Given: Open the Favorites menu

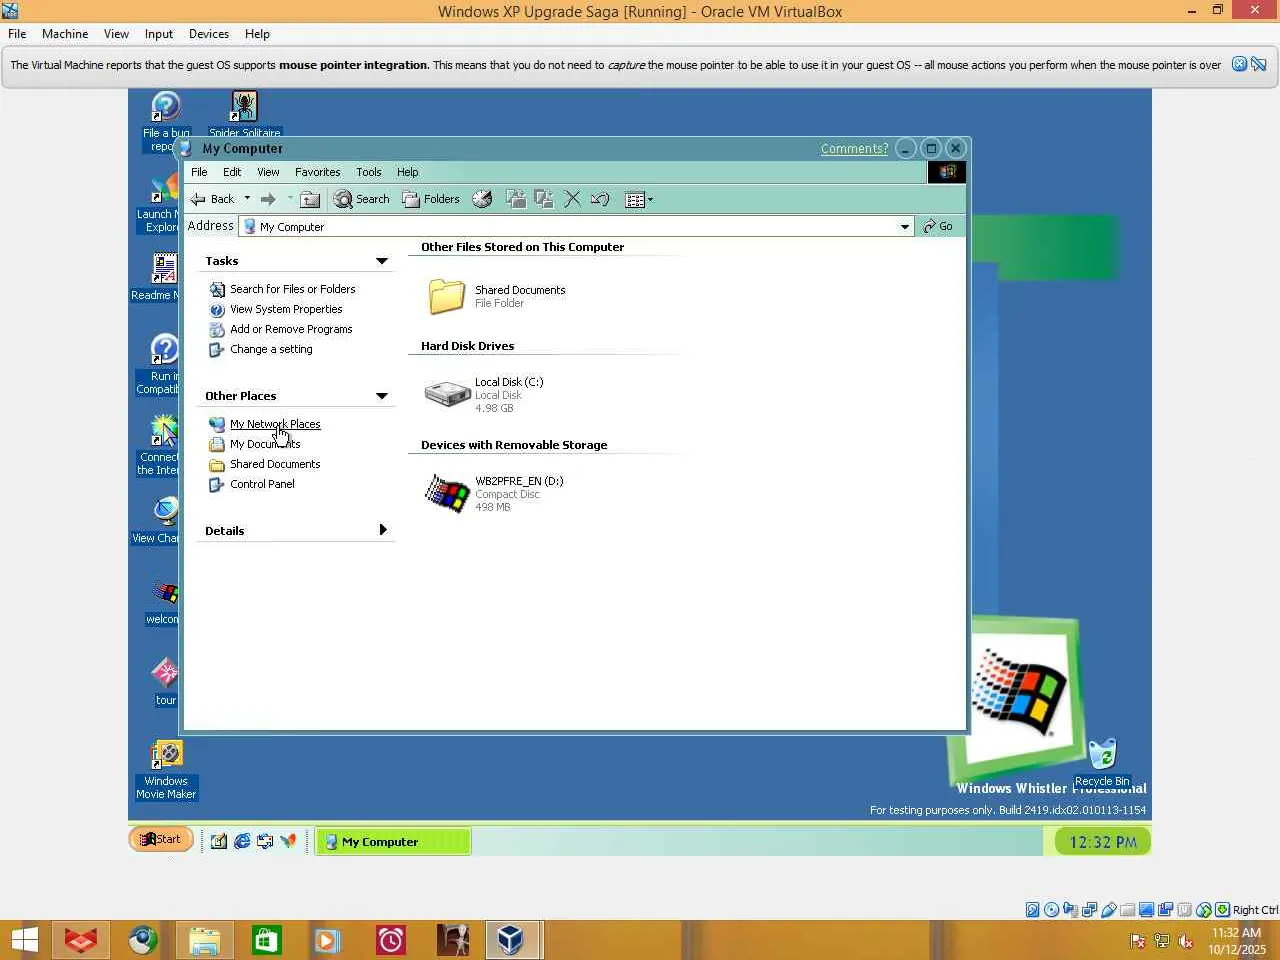Looking at the screenshot, I should [x=318, y=172].
